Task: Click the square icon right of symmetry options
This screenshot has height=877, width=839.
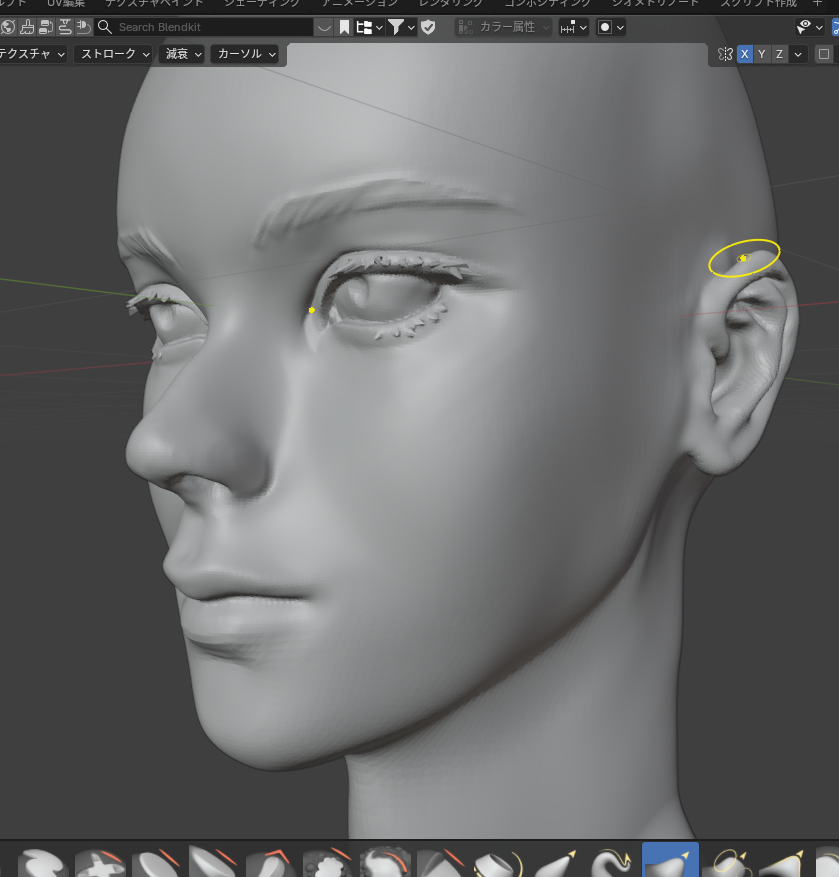Action: tap(824, 54)
